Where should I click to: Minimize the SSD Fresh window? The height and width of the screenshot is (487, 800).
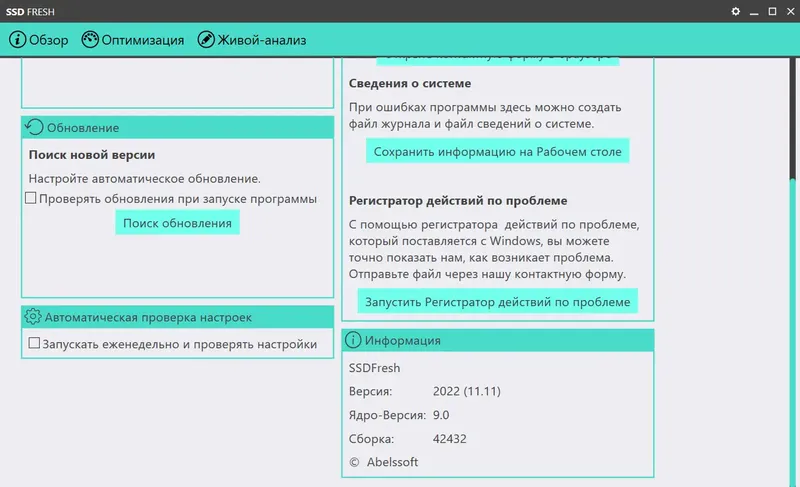click(x=754, y=11)
